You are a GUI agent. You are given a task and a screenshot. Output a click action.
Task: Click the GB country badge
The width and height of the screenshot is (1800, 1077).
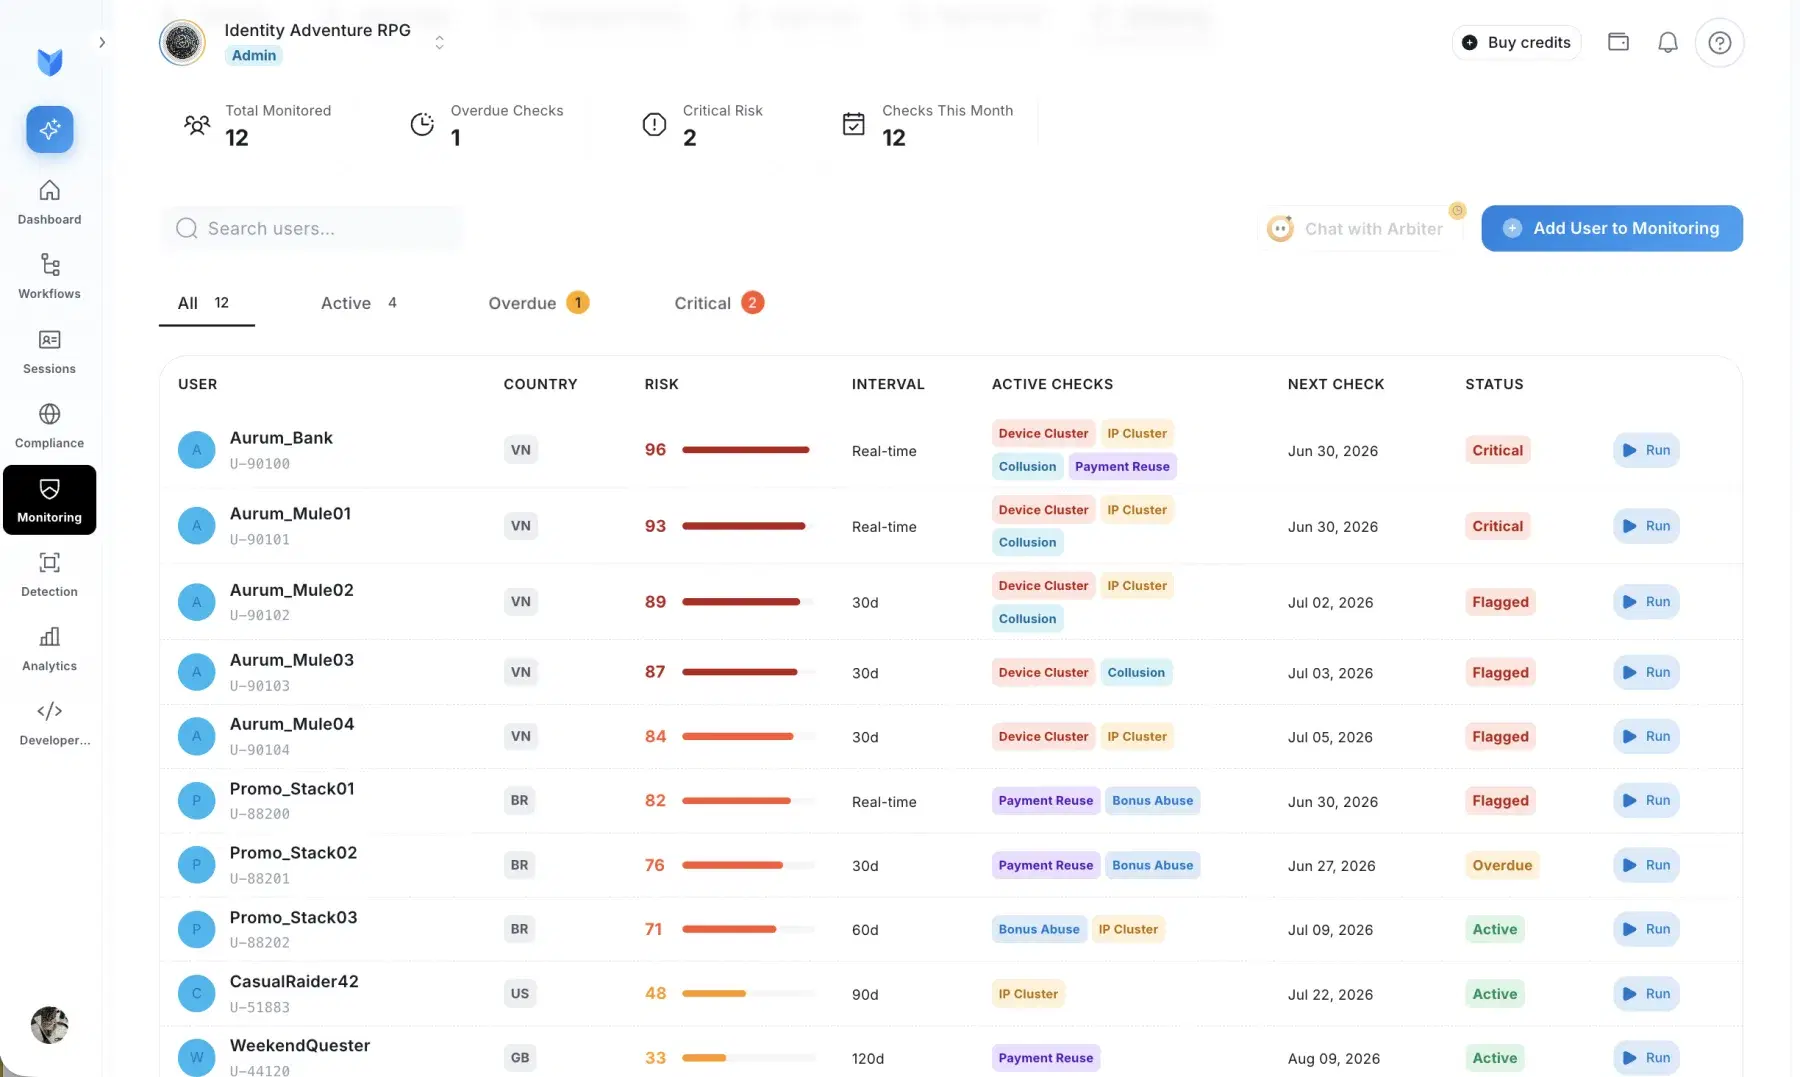tap(520, 1058)
